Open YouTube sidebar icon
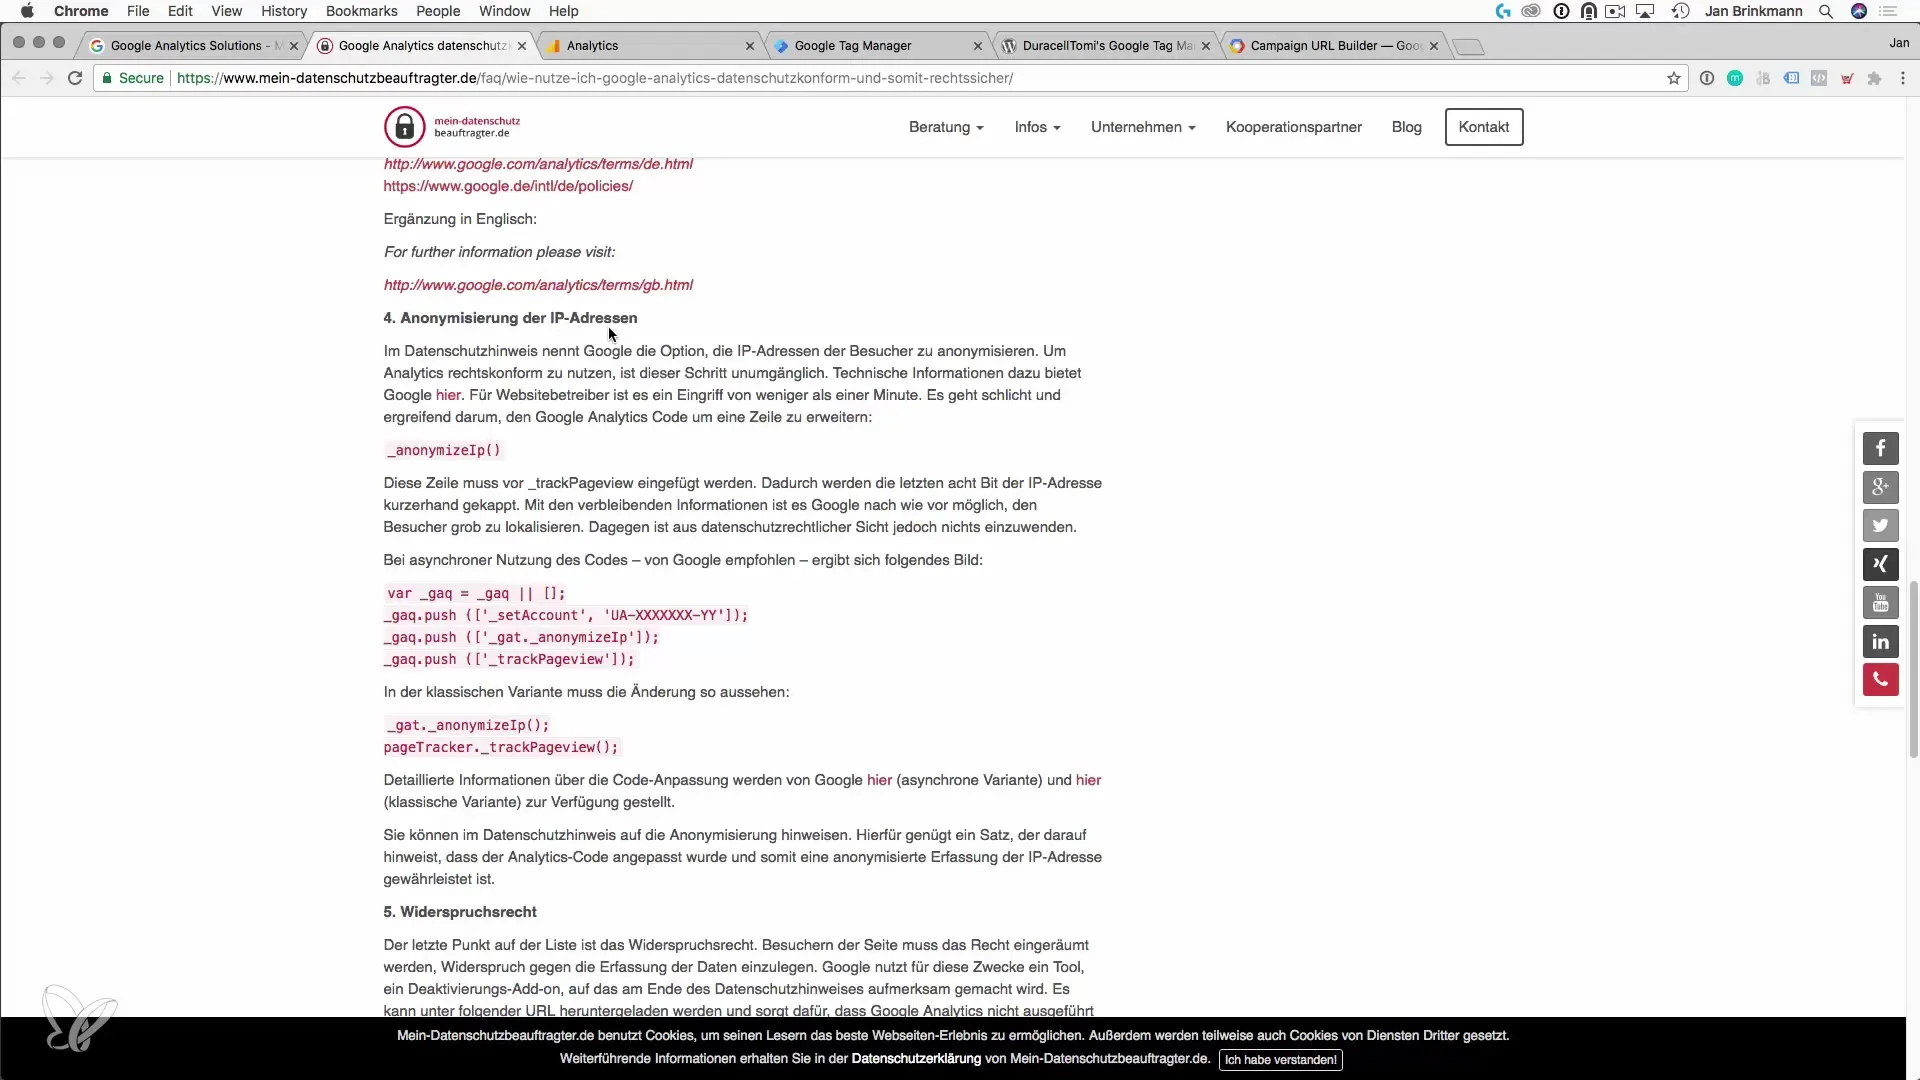This screenshot has height=1080, width=1920. (1880, 603)
